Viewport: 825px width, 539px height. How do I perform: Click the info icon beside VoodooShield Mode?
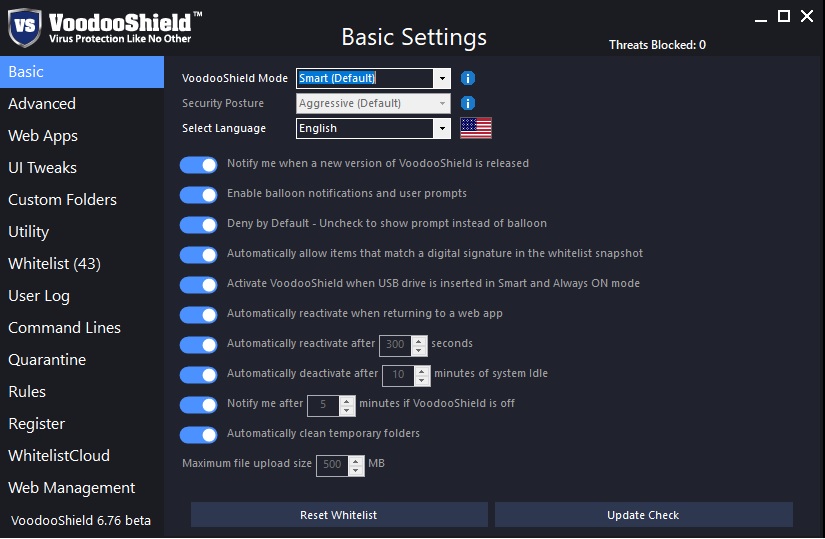(467, 78)
